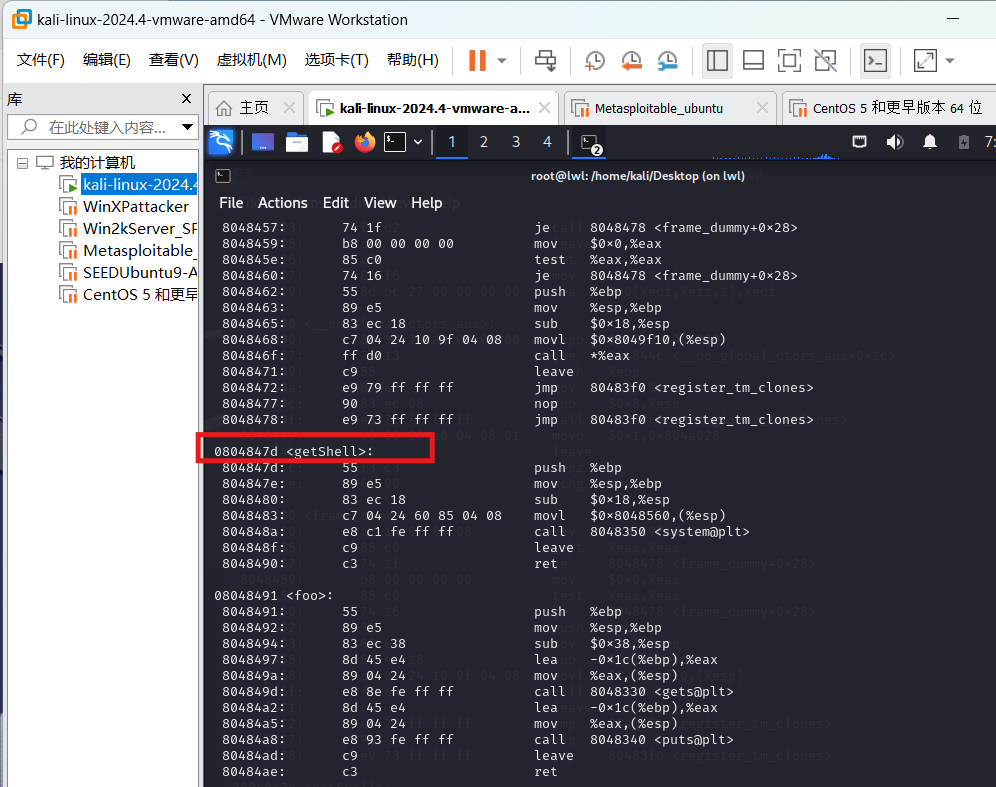Open the snapshot manager icon
This screenshot has height=787, width=996.
point(668,60)
